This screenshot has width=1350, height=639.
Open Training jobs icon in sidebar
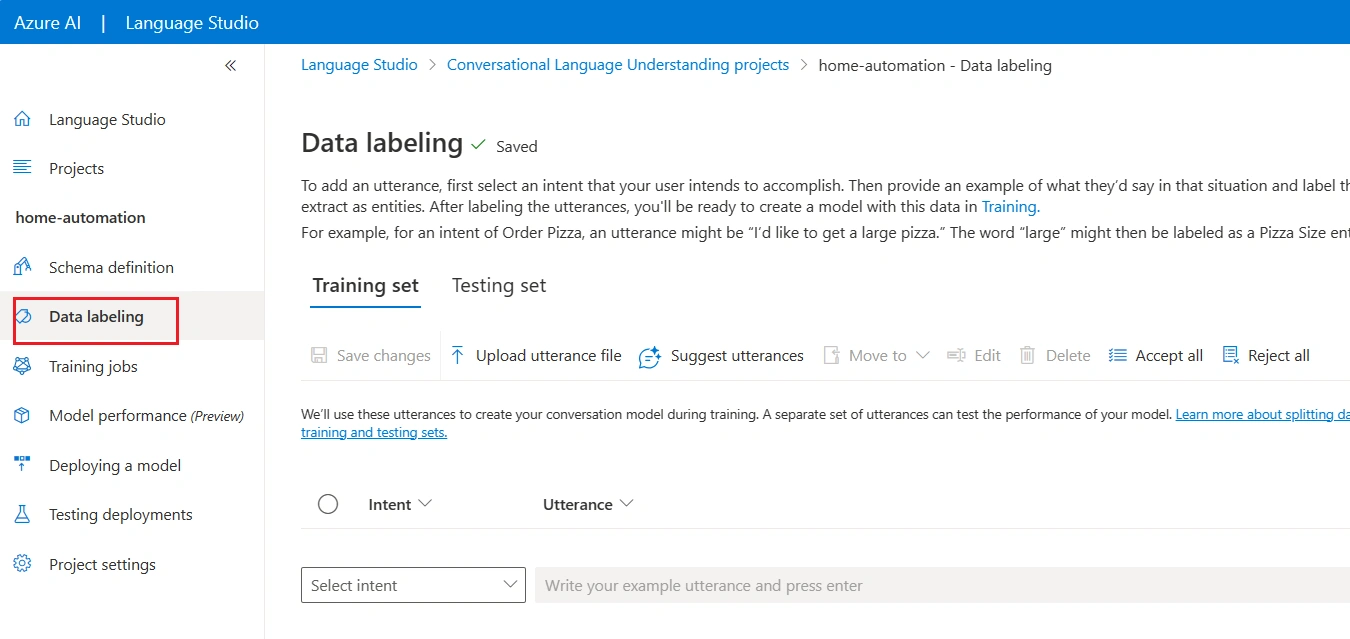[x=22, y=366]
